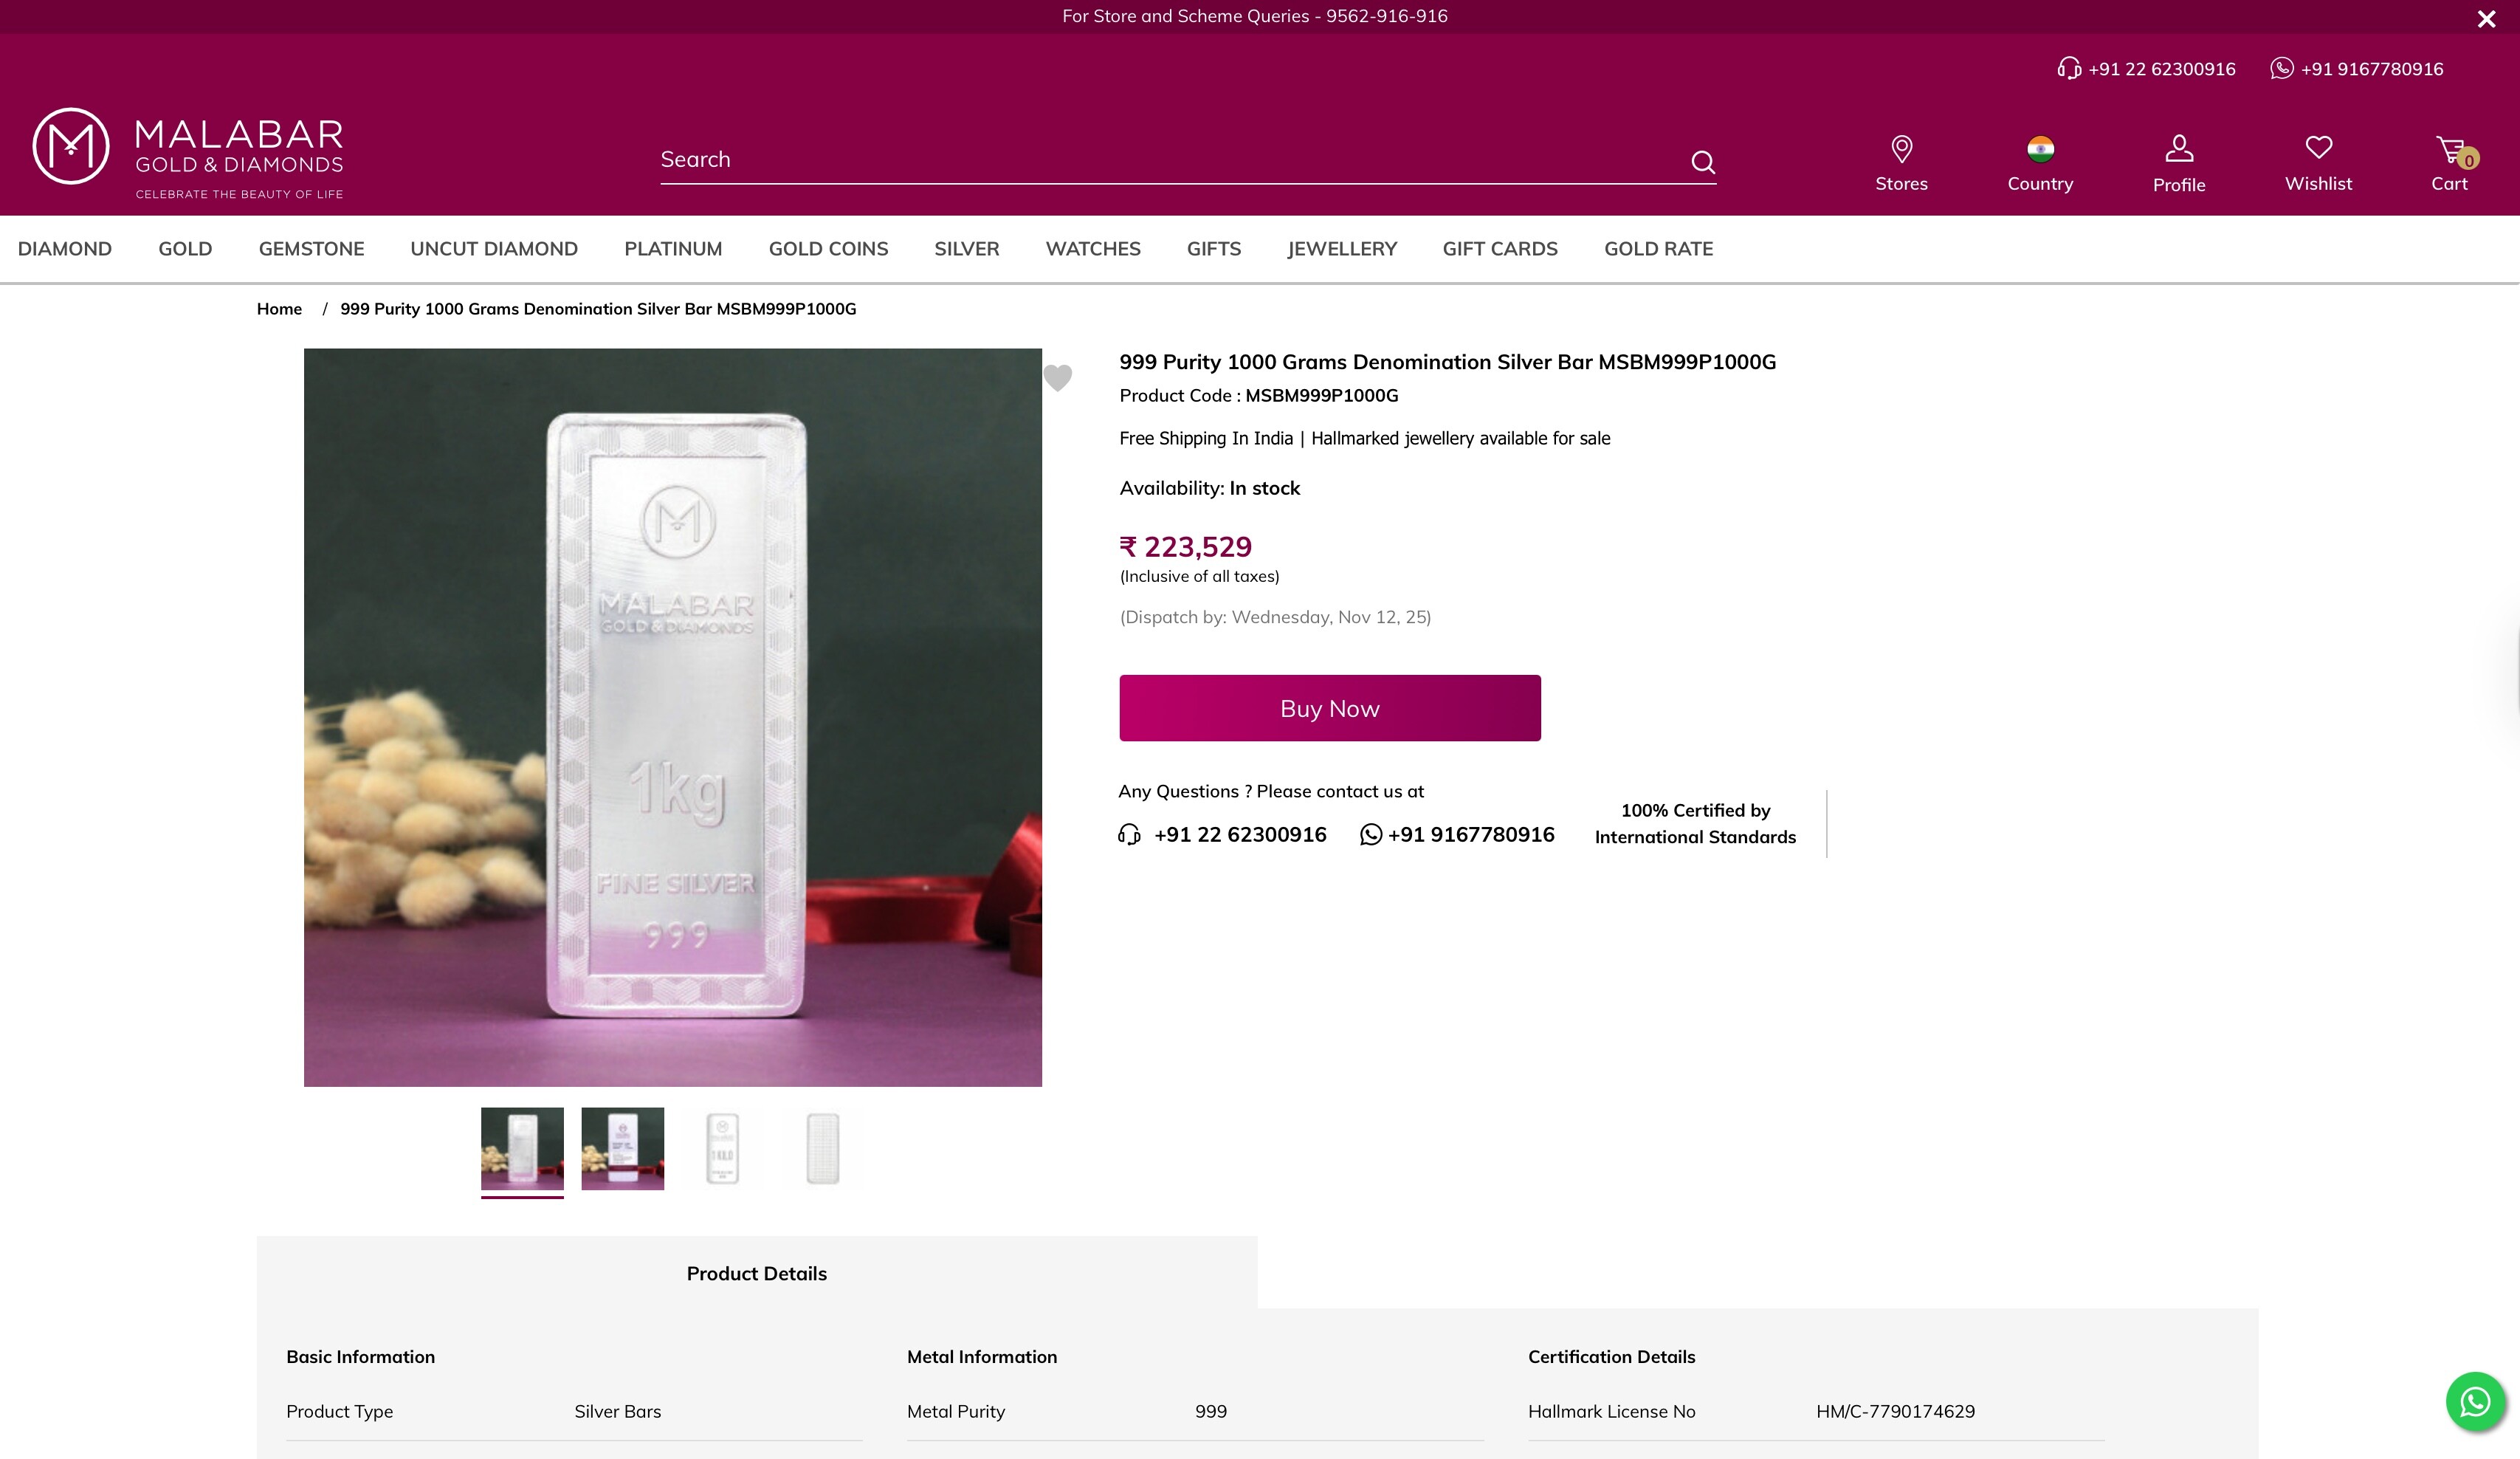Screen dimensions: 2520x1459
Task: Click the Malabar Gold & Diamonds logo
Action: (x=188, y=152)
